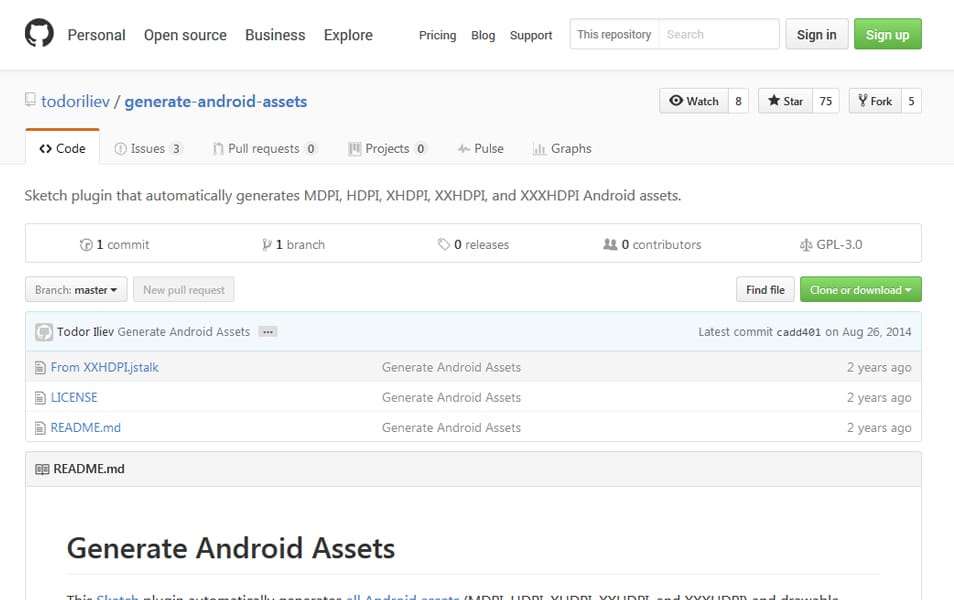This screenshot has height=600, width=954.
Task: Open the todoriliev user link
Action: (75, 101)
